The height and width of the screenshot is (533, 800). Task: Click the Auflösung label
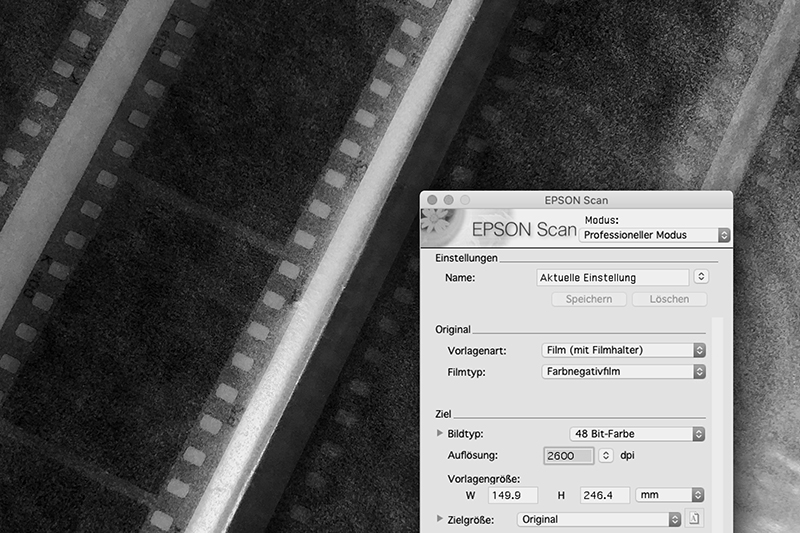(472, 455)
